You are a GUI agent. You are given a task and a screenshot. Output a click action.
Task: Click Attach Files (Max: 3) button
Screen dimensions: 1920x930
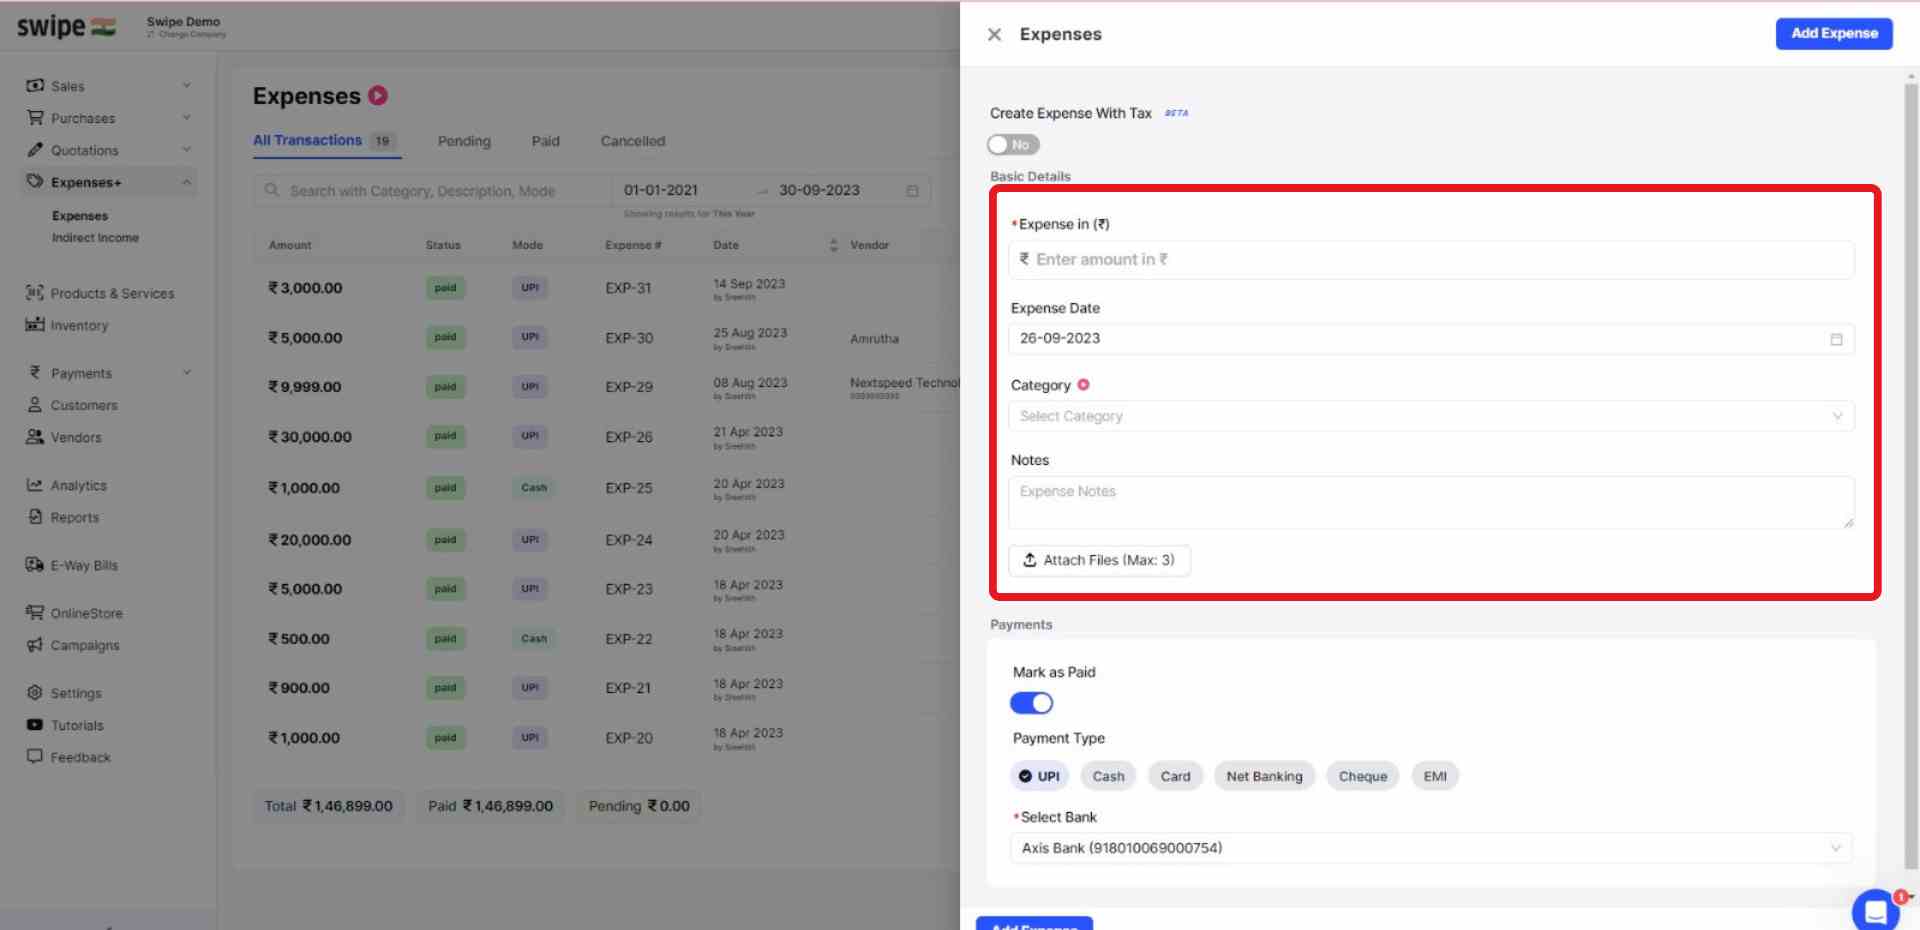click(x=1099, y=560)
